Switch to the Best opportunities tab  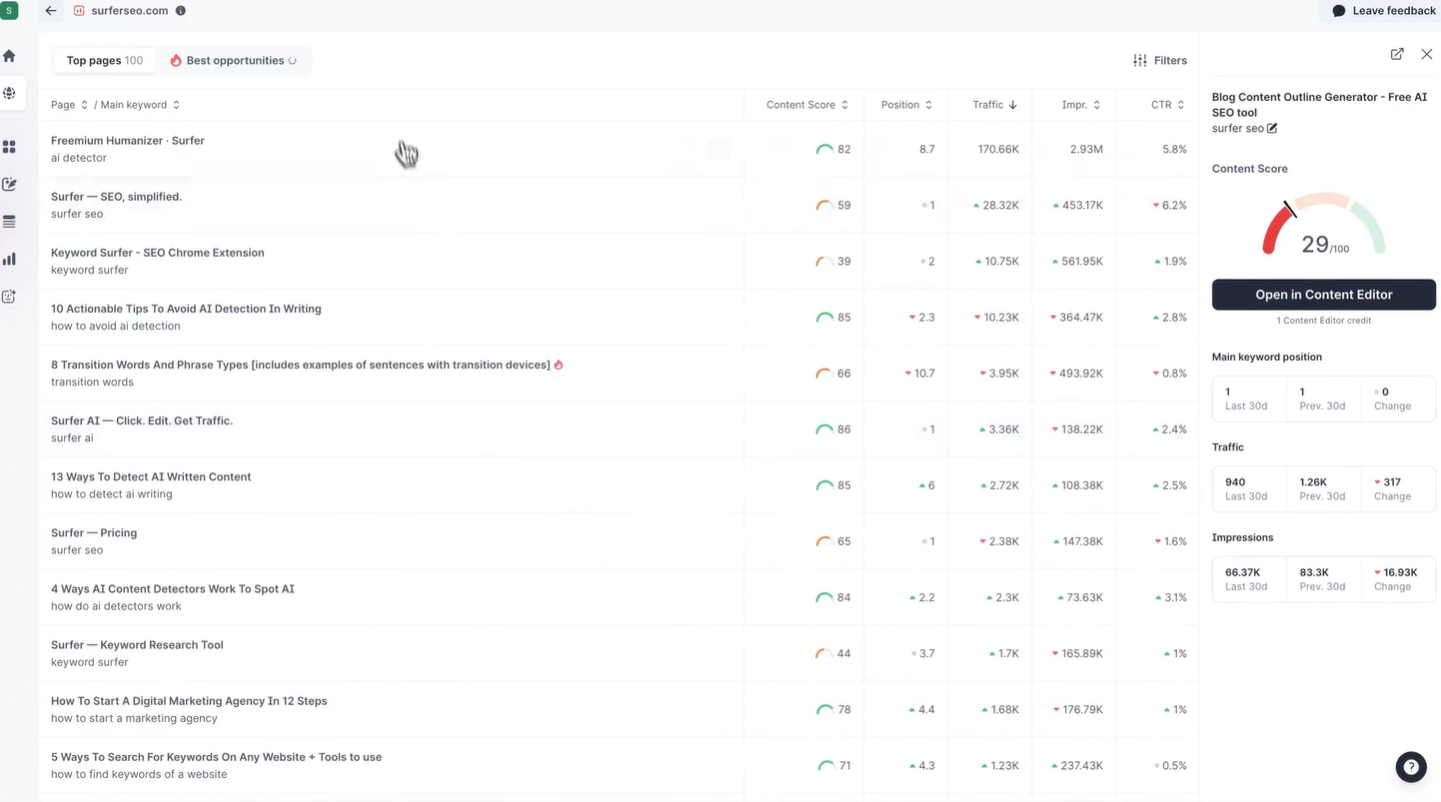tap(233, 61)
